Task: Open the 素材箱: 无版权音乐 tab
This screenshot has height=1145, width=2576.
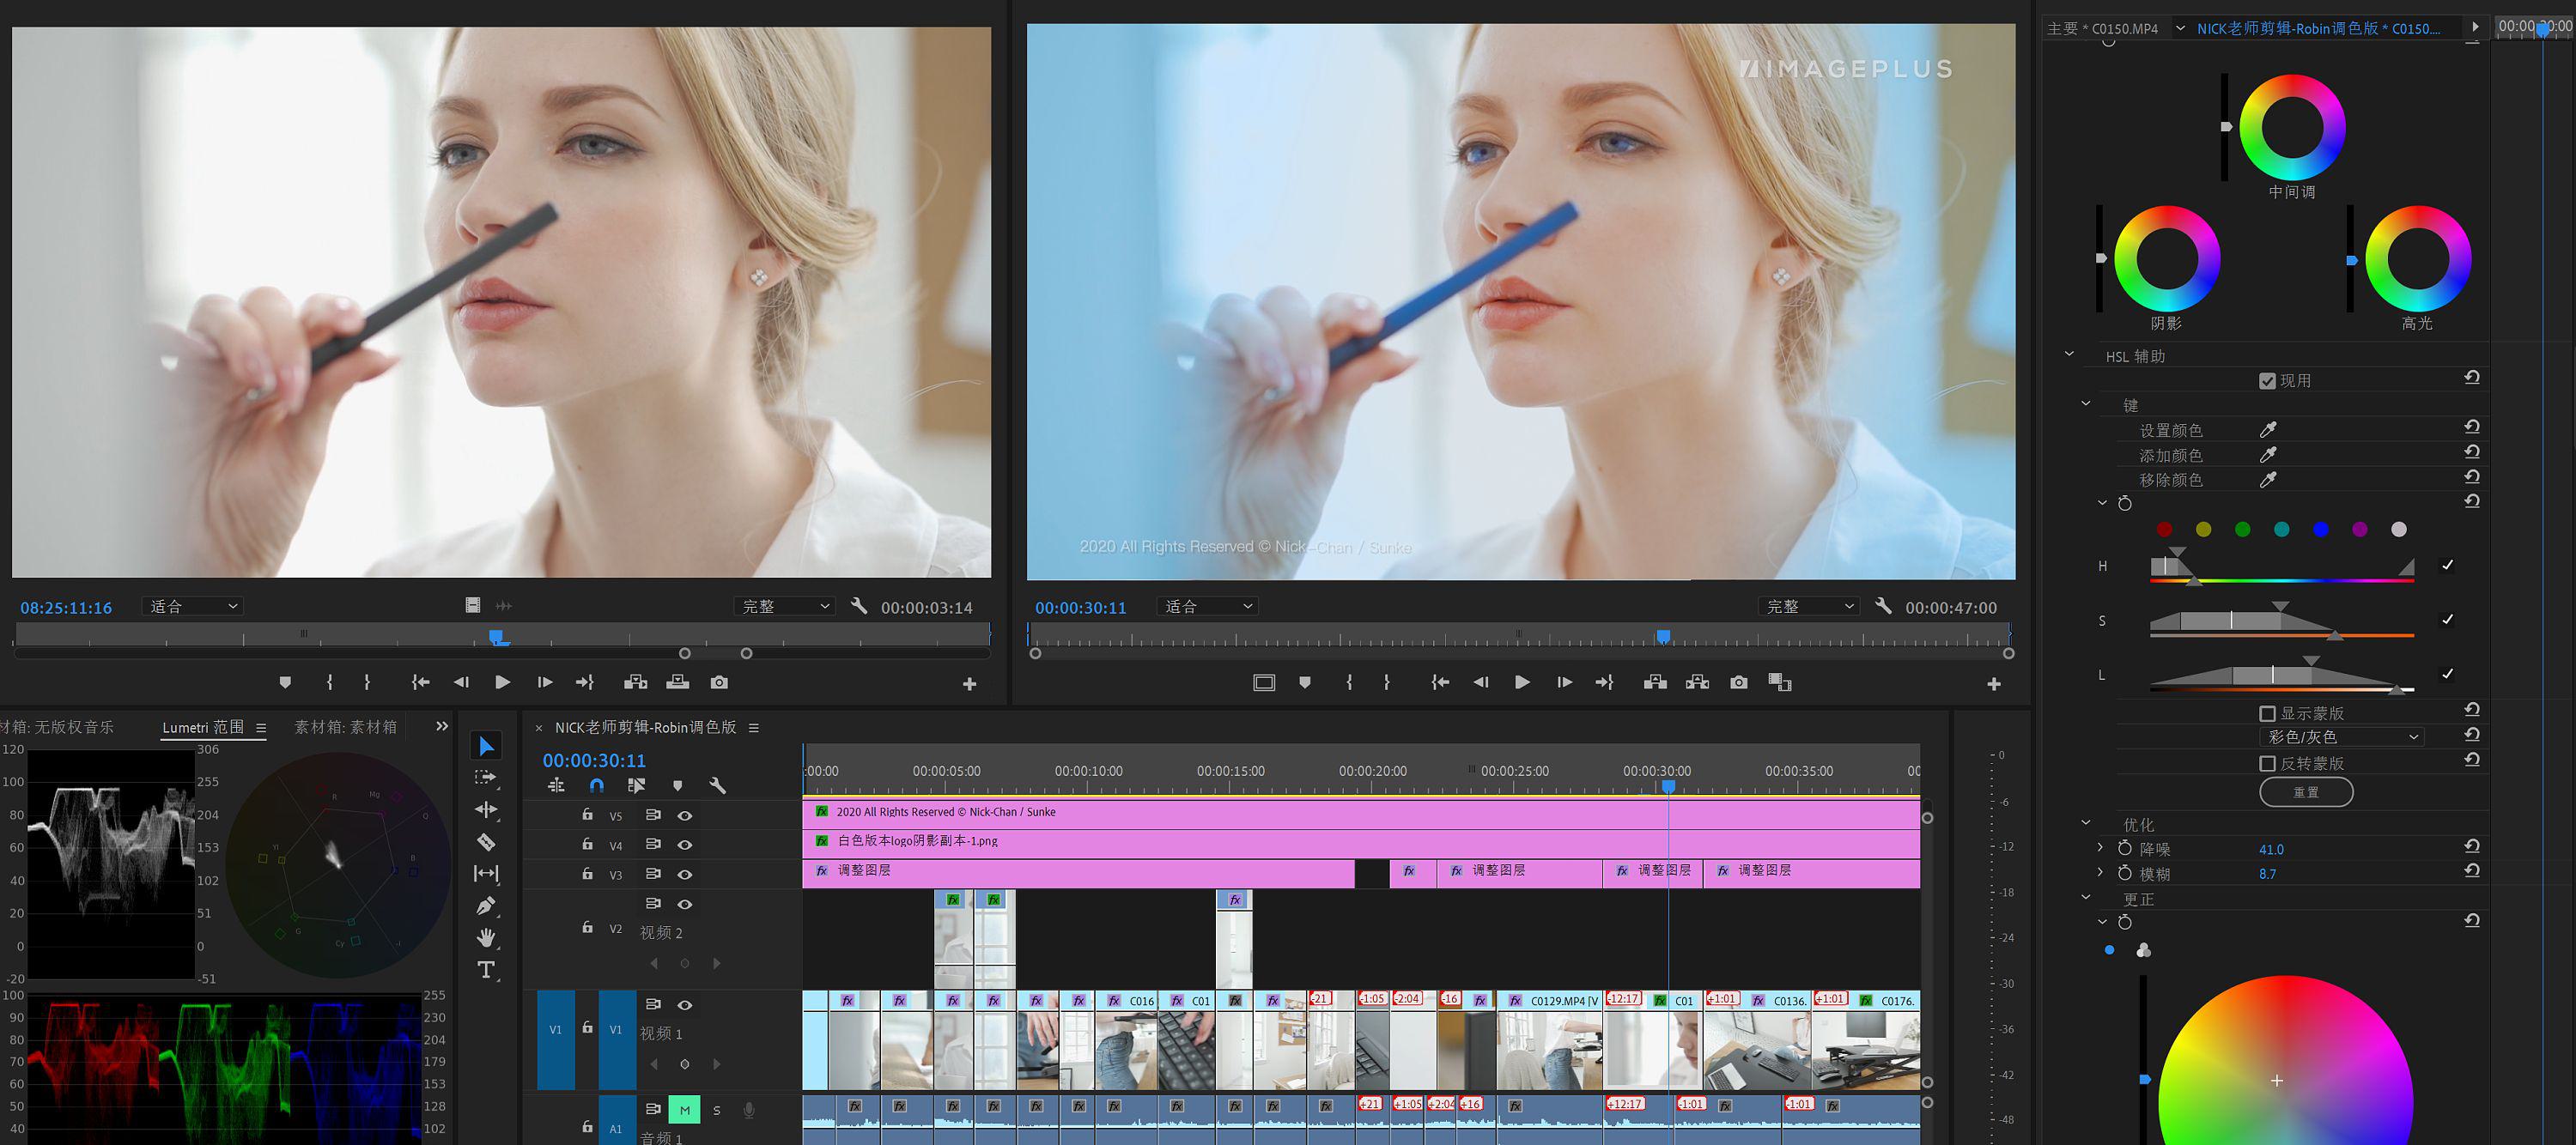Action: pyautogui.click(x=57, y=727)
